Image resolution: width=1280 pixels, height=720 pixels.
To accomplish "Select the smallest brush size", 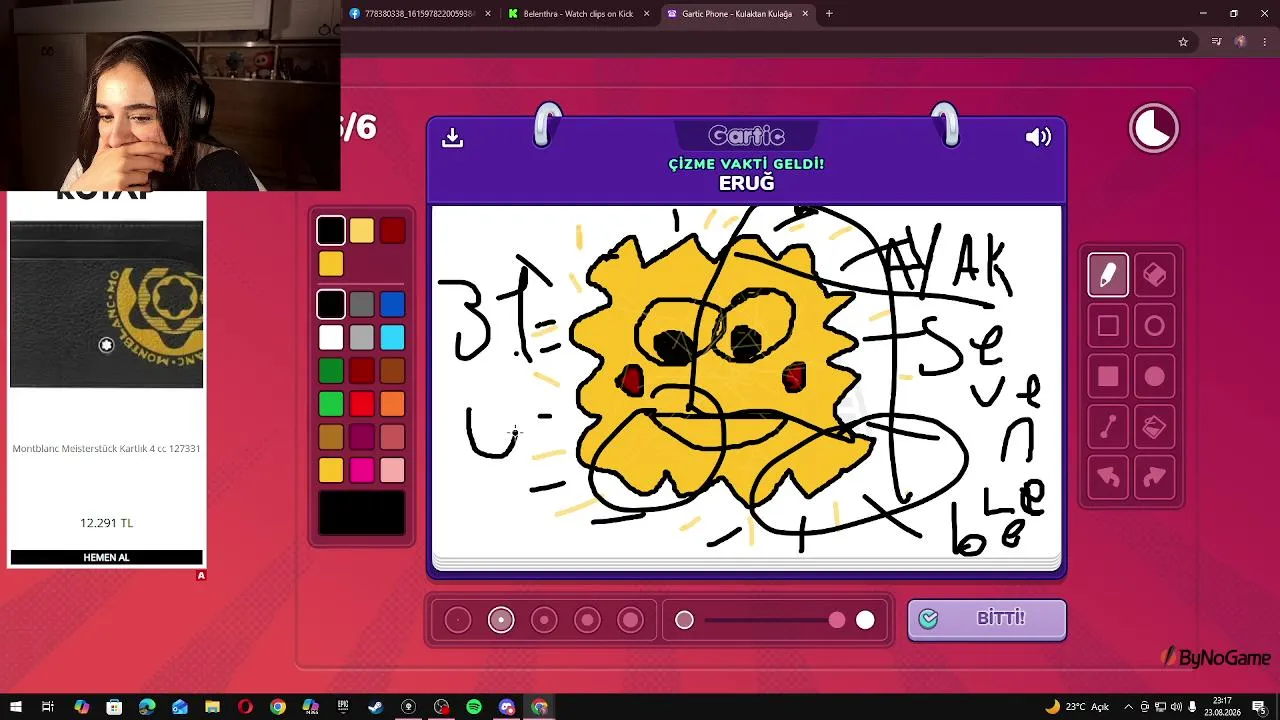I will [458, 621].
